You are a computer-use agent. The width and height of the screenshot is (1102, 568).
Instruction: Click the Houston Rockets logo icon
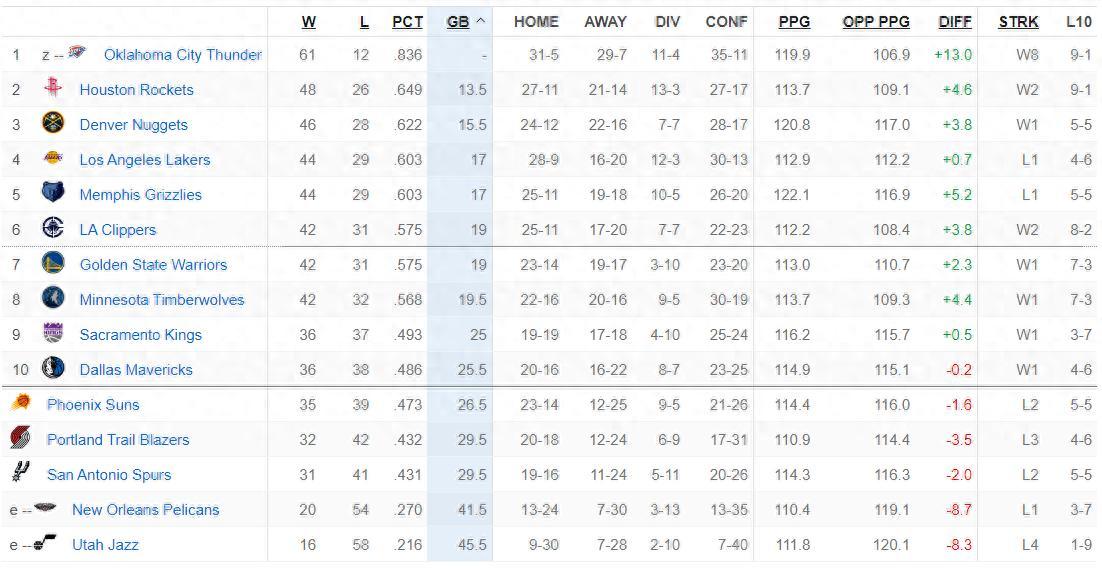[53, 89]
